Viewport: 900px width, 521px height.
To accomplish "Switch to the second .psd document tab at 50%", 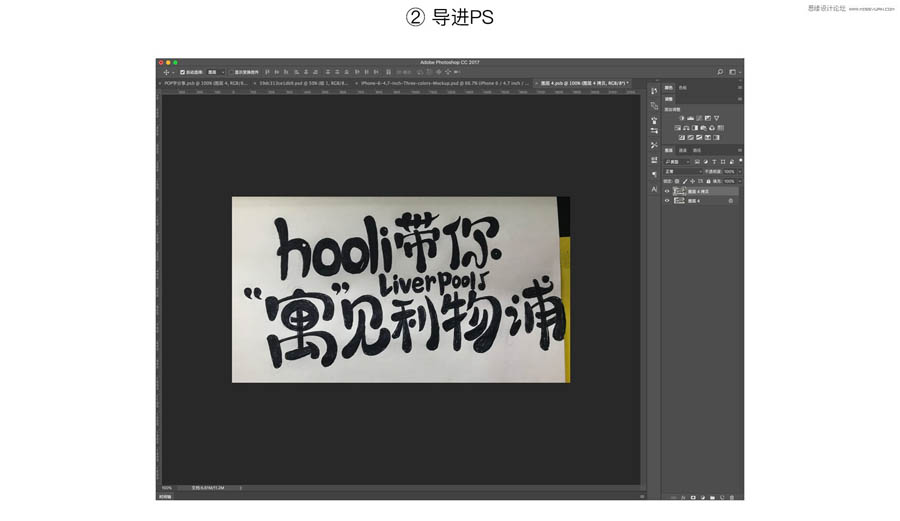I will click(303, 83).
